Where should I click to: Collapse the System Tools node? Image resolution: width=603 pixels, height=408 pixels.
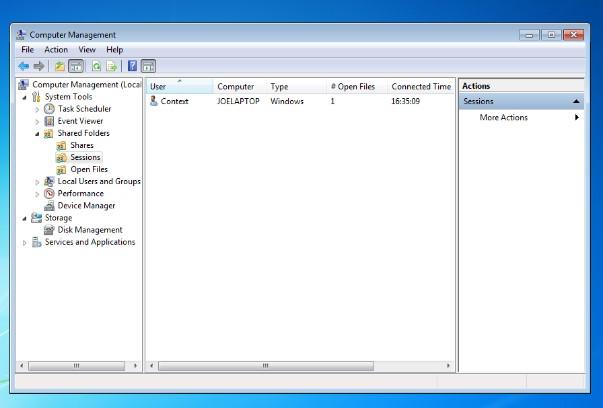pyautogui.click(x=25, y=97)
